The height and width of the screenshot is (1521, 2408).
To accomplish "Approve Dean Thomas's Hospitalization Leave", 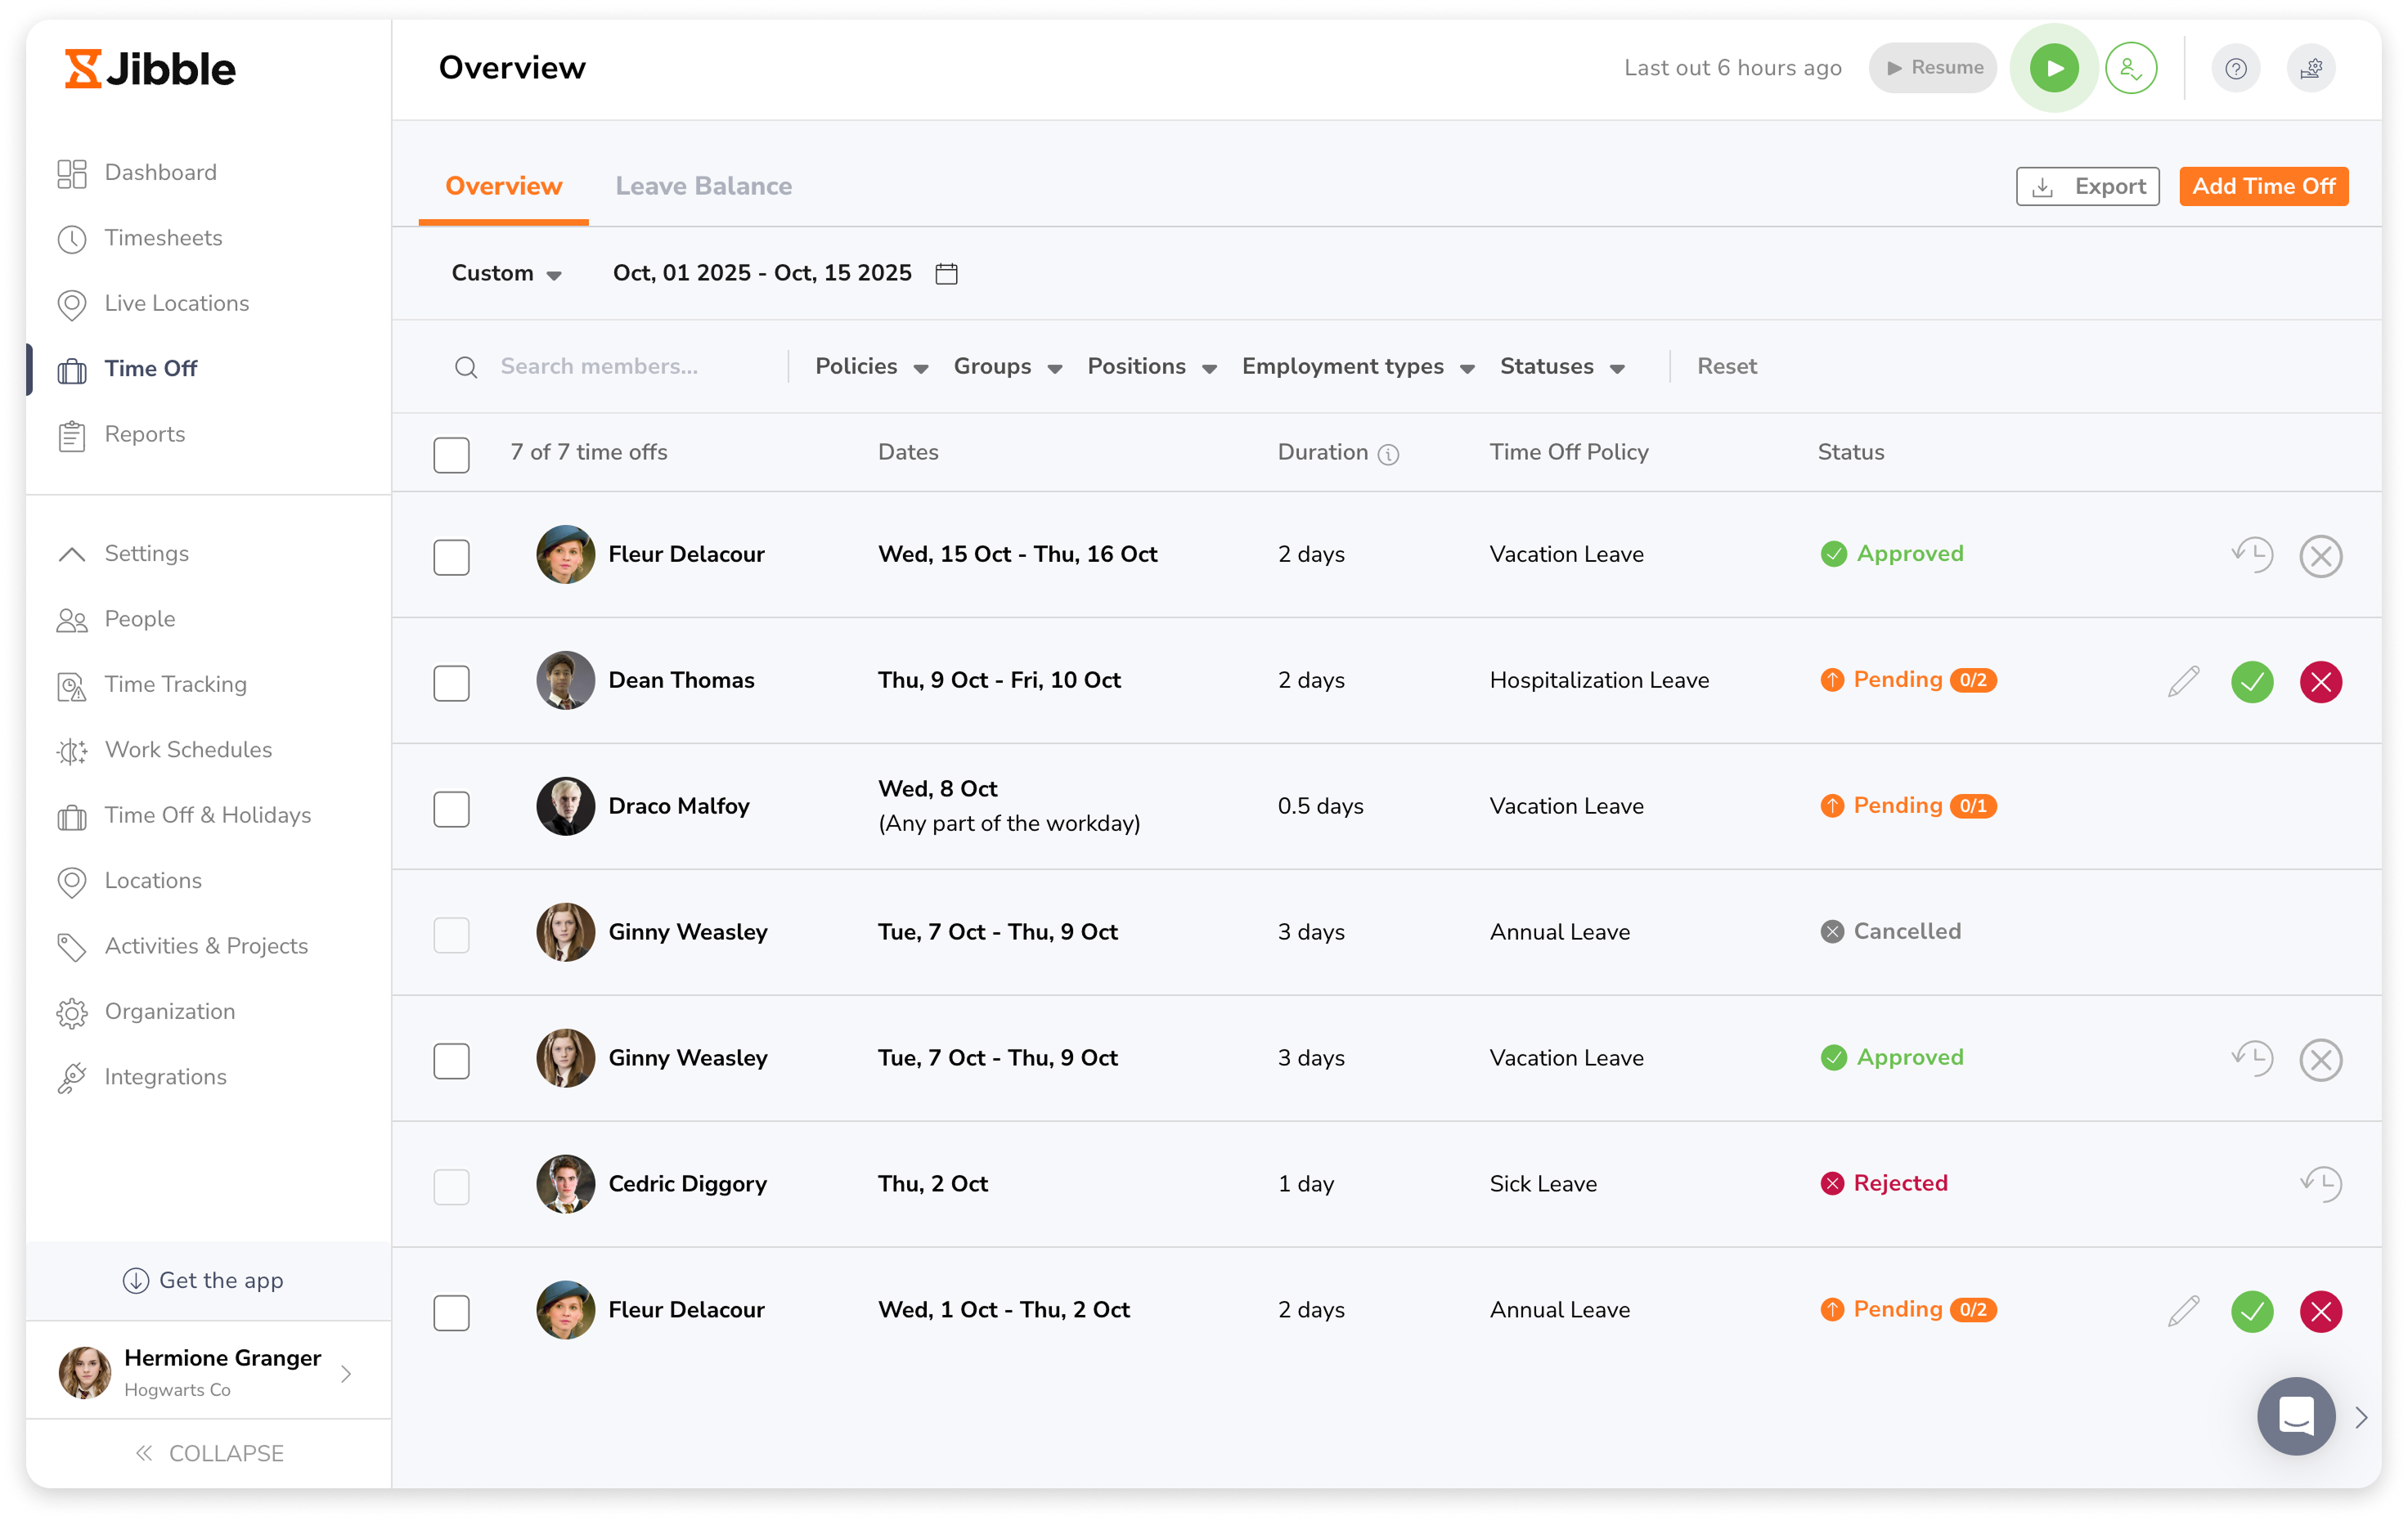I will click(2252, 682).
